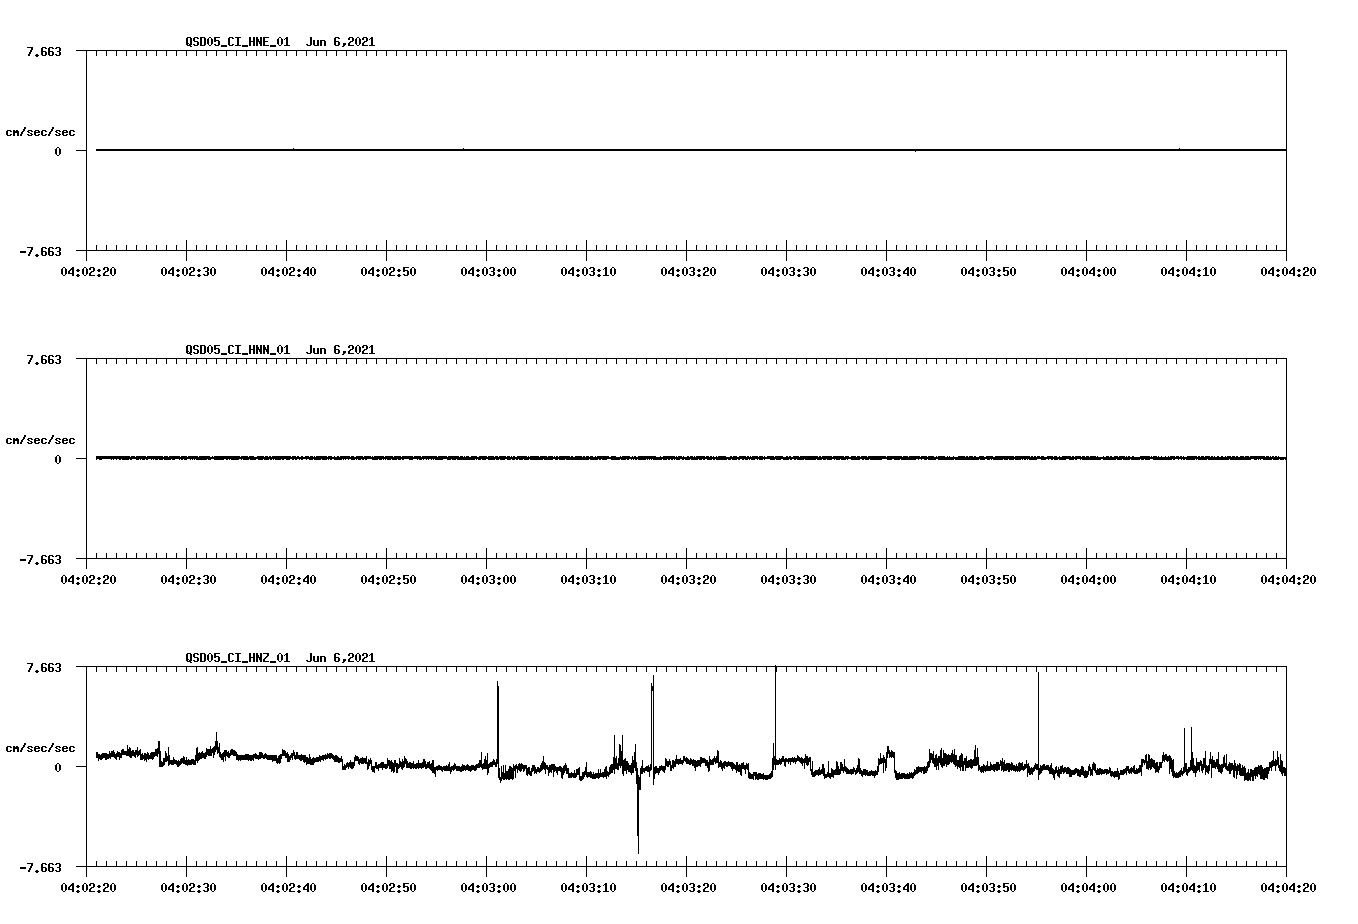The image size is (1358, 924).
Task: Click the 7.663 upper limit on HNZ plot
Action: (45, 667)
